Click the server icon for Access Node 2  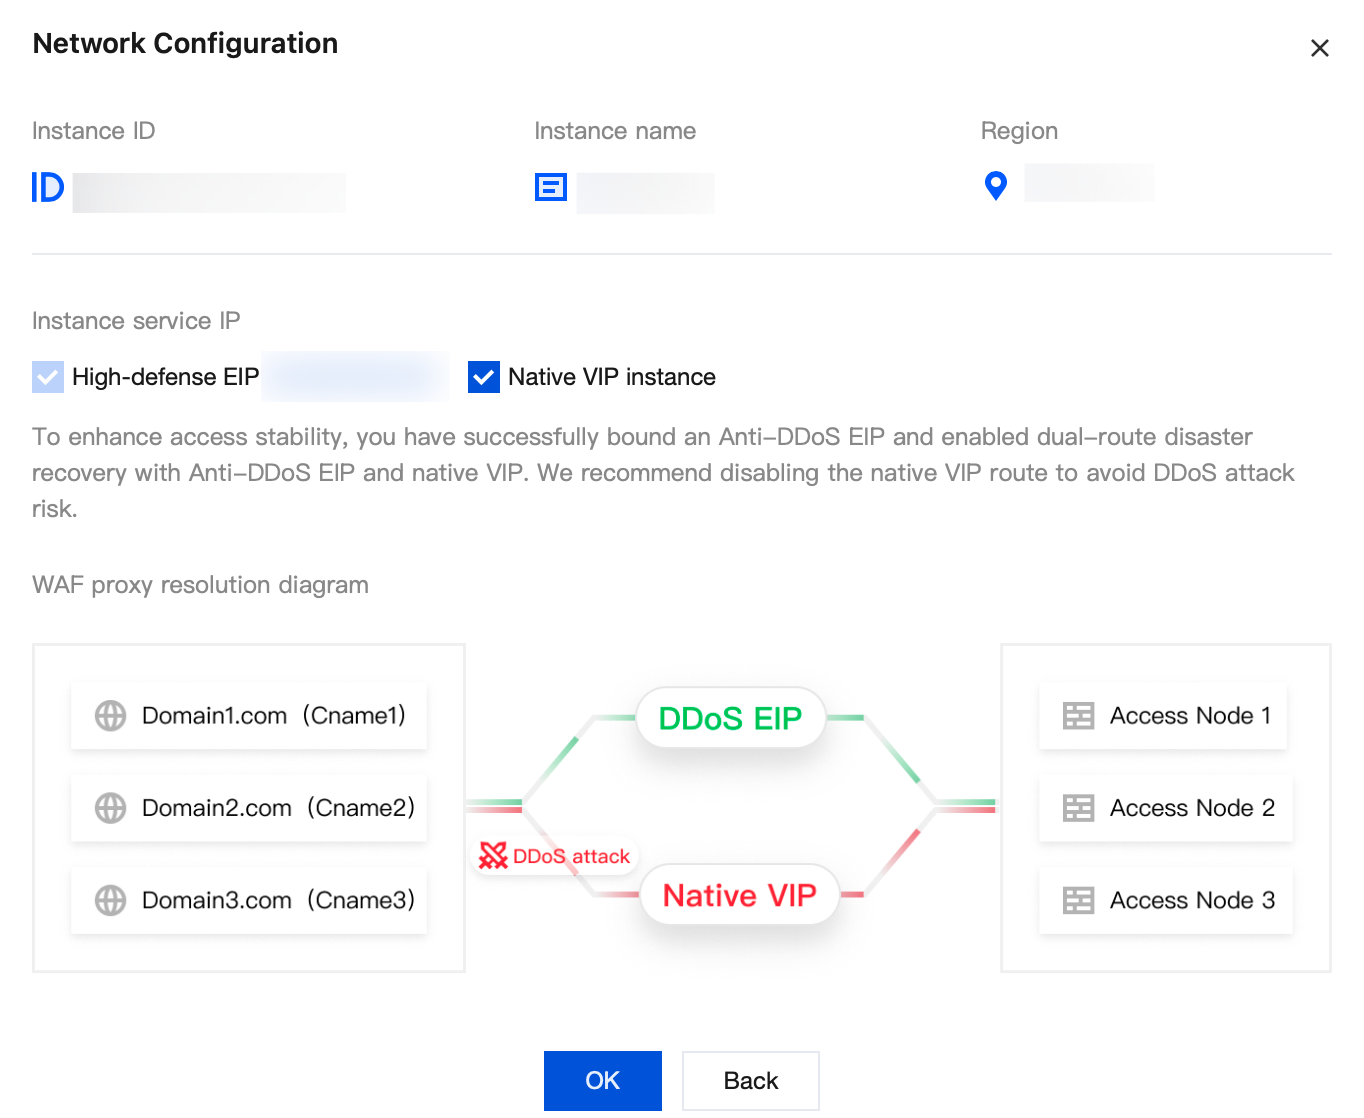click(1078, 808)
